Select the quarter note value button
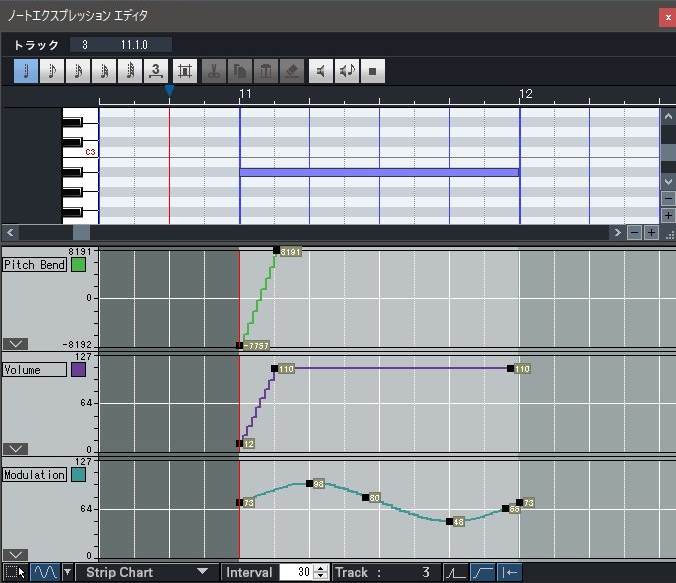676x583 pixels. pos(25,71)
